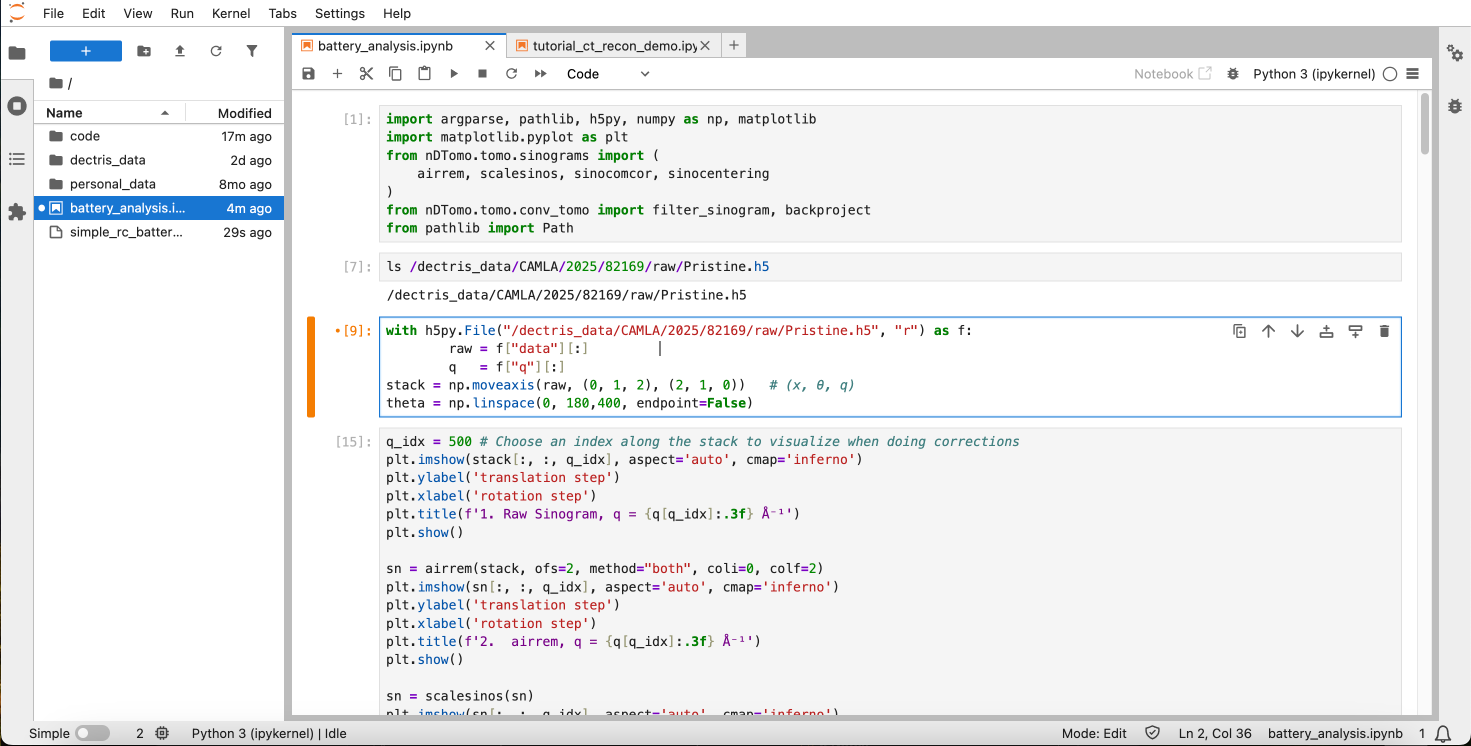
Task: Select the personal_data folder
Action: point(159,184)
